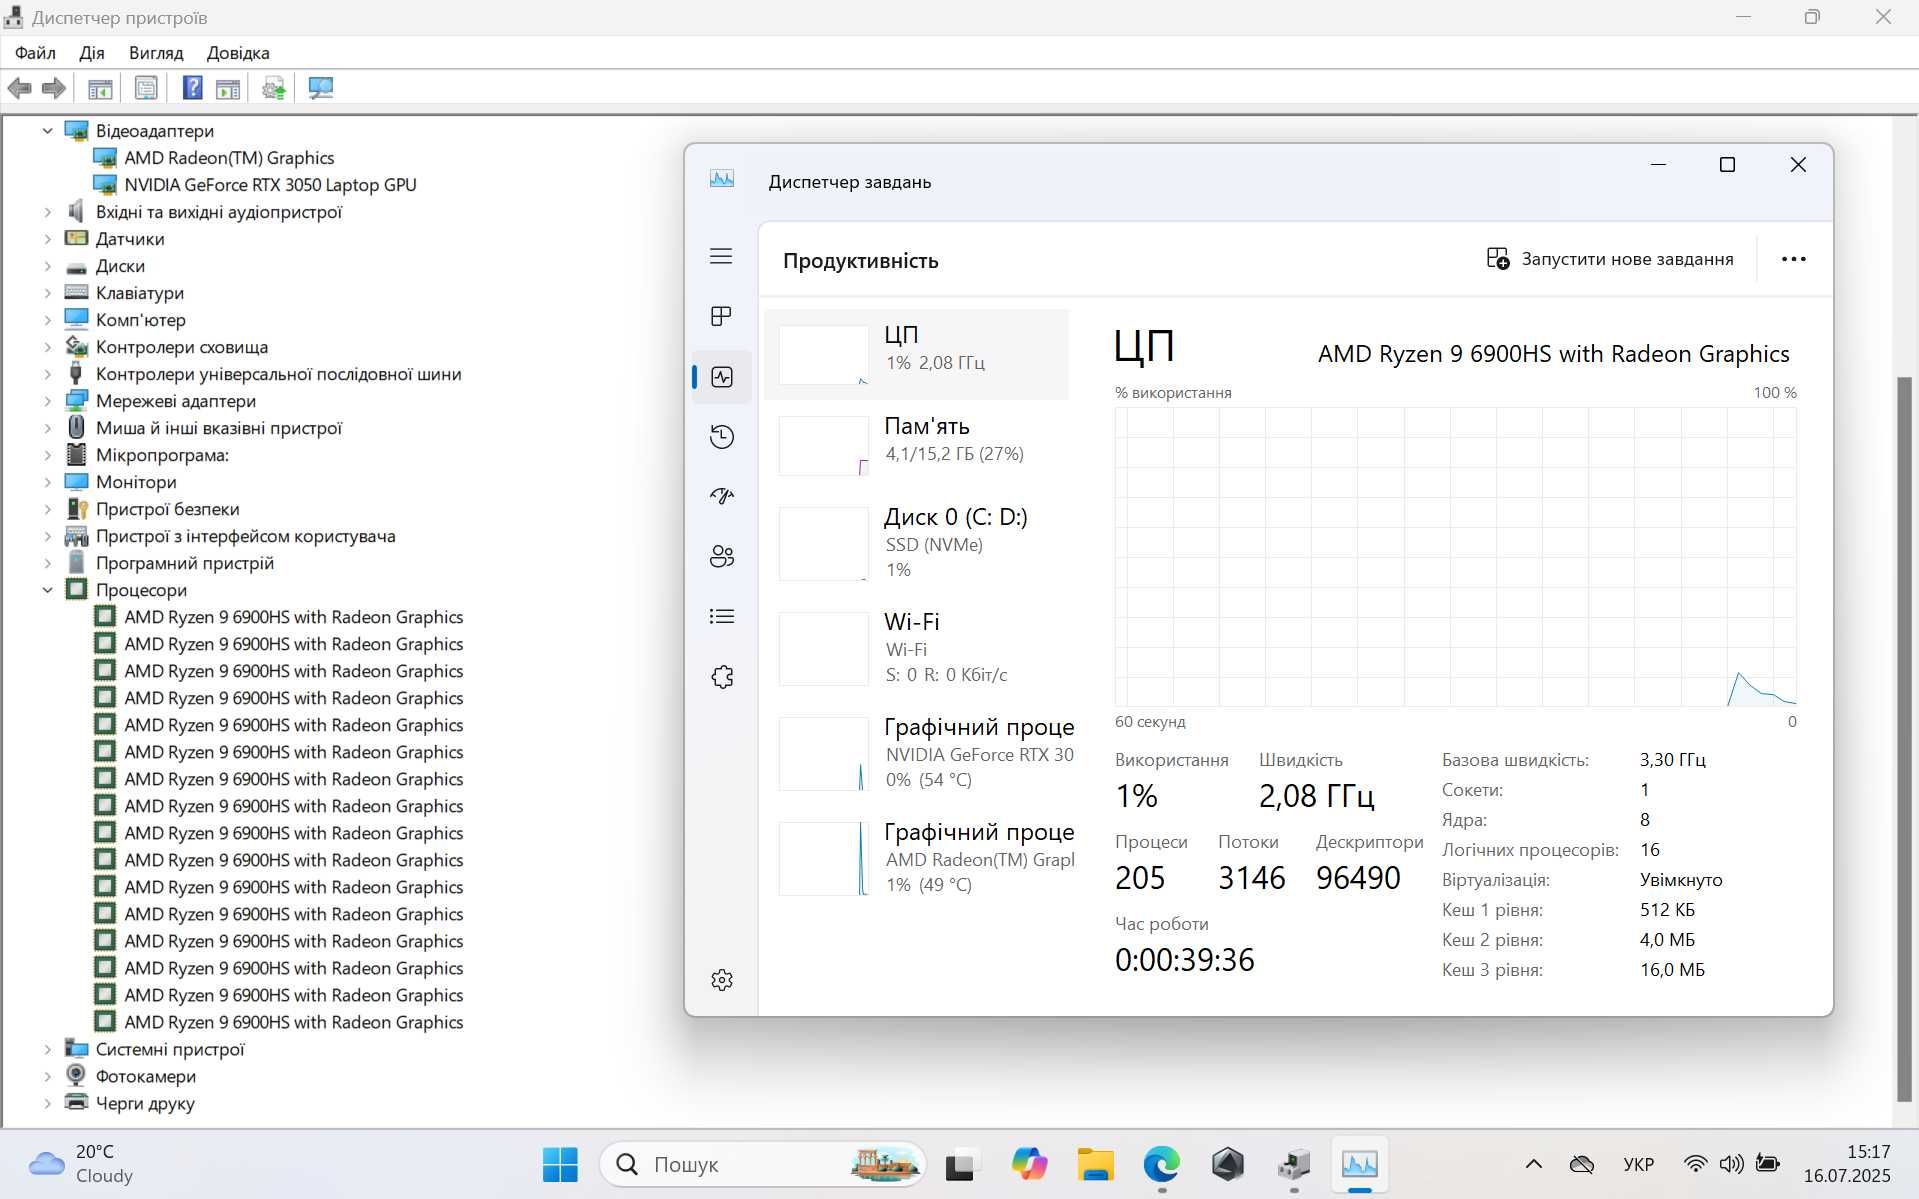Expand the Клавіатури tree node
Screen dimensions: 1919x1199
47,293
